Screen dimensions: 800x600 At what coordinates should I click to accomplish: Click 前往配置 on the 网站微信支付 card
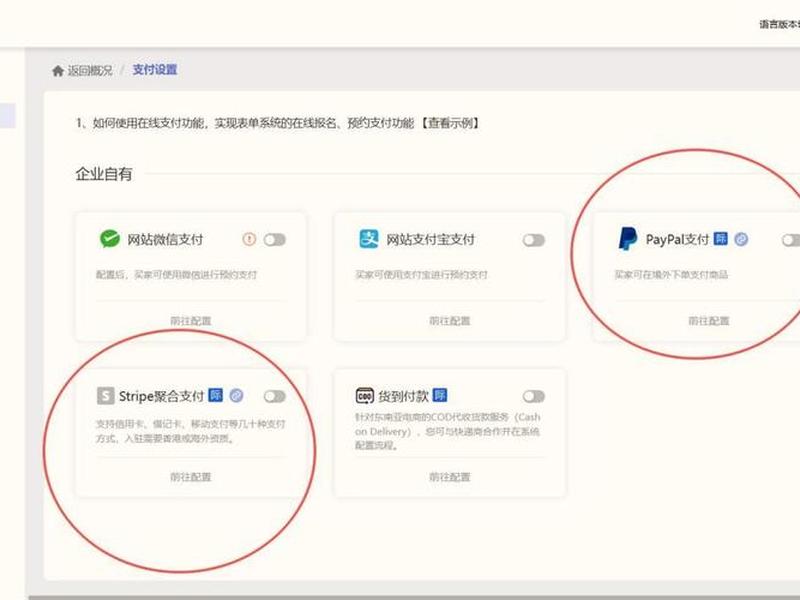[x=190, y=321]
